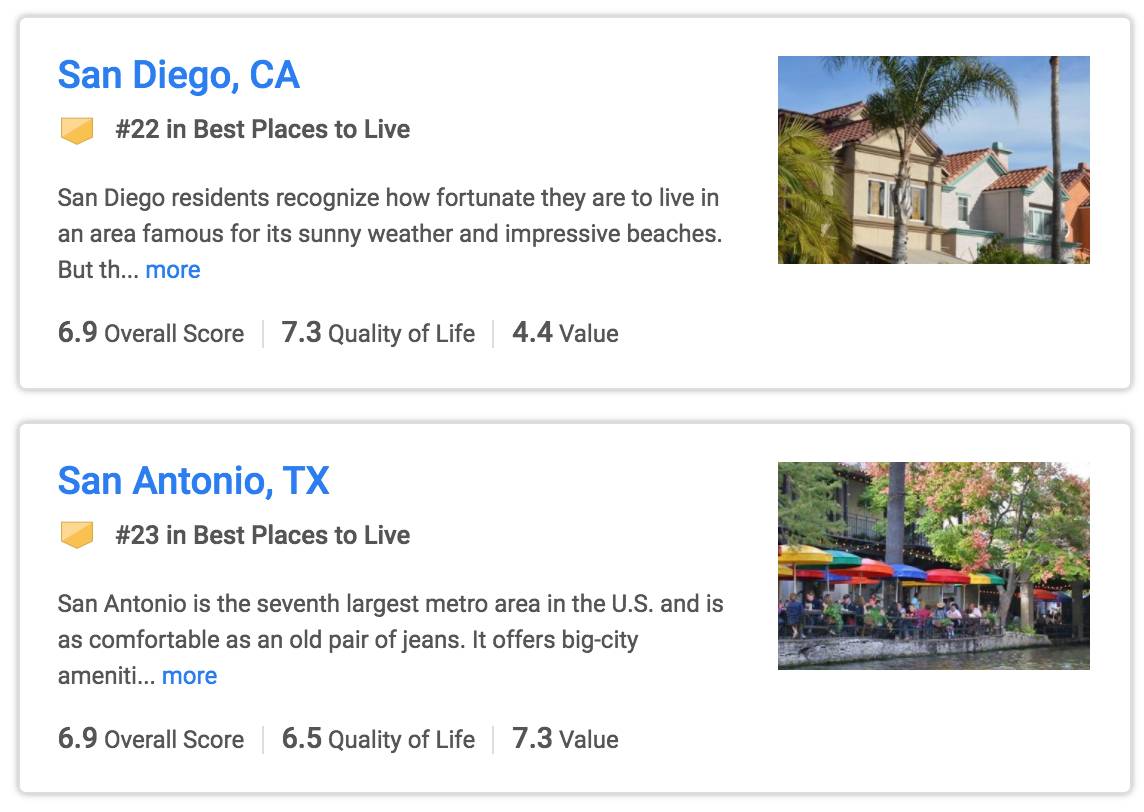Expand San Antonio description with the more link
Image resolution: width=1144 pixels, height=812 pixels.
click(x=189, y=676)
